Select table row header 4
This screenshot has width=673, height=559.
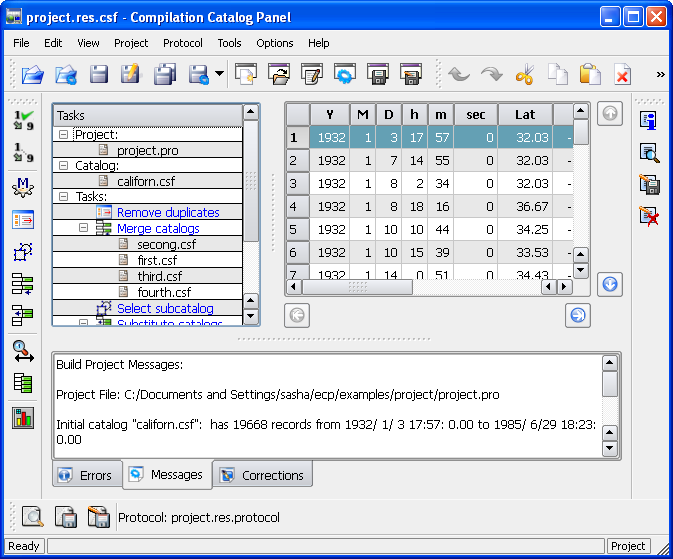pos(297,207)
